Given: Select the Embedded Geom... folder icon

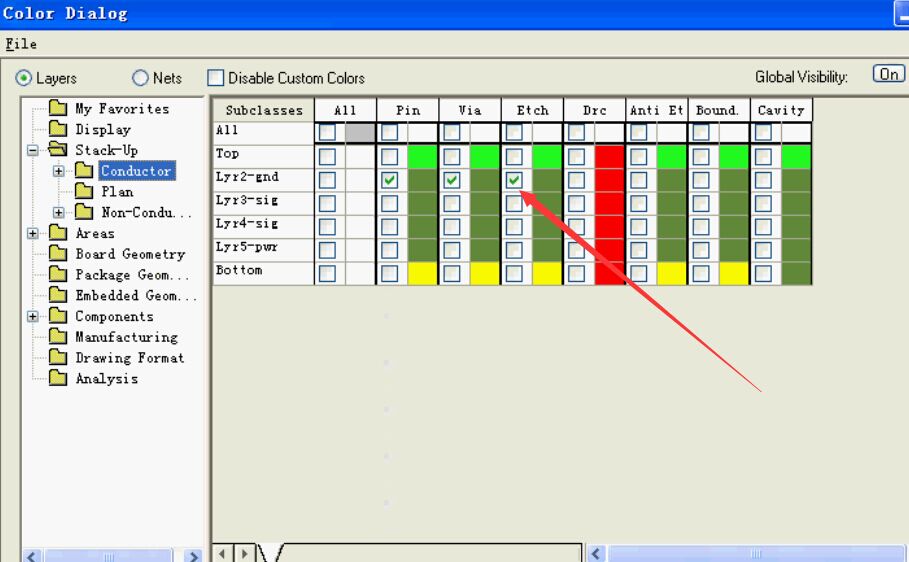Looking at the screenshot, I should pyautogui.click(x=58, y=295).
